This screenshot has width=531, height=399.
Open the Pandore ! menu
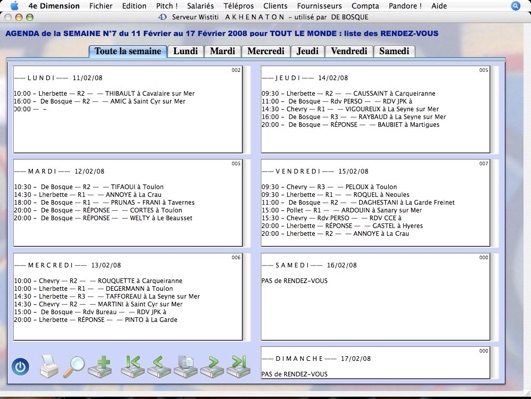405,6
